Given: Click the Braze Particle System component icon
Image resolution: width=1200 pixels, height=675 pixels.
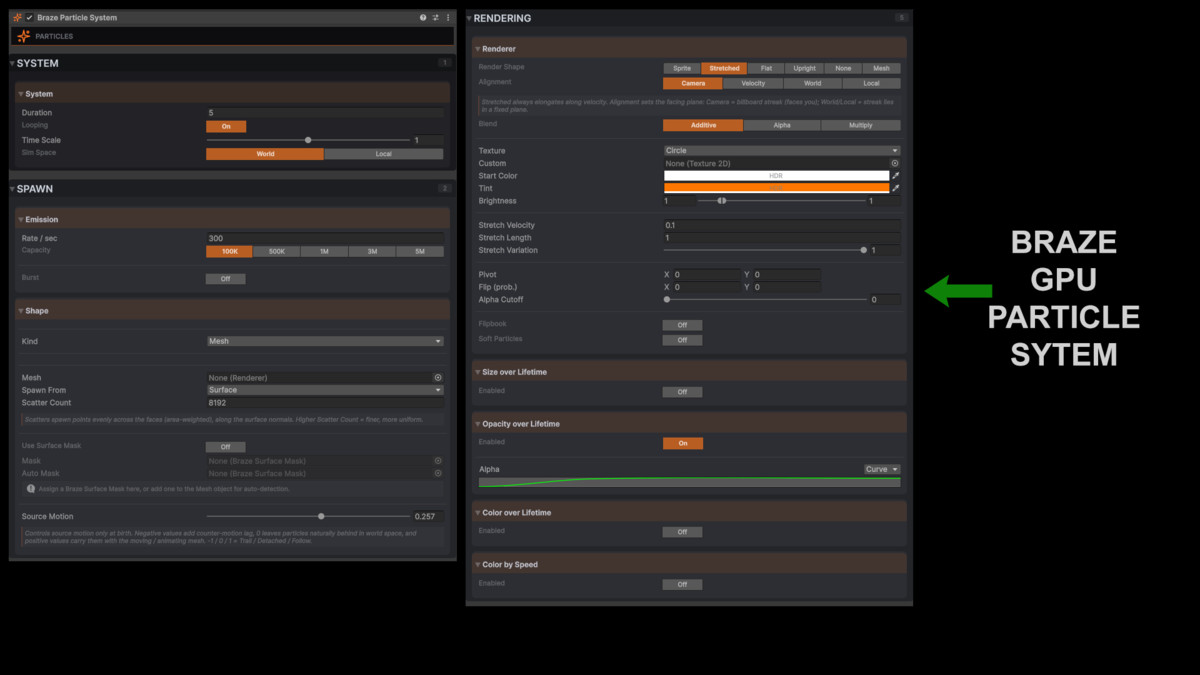Looking at the screenshot, I should 17,17.
